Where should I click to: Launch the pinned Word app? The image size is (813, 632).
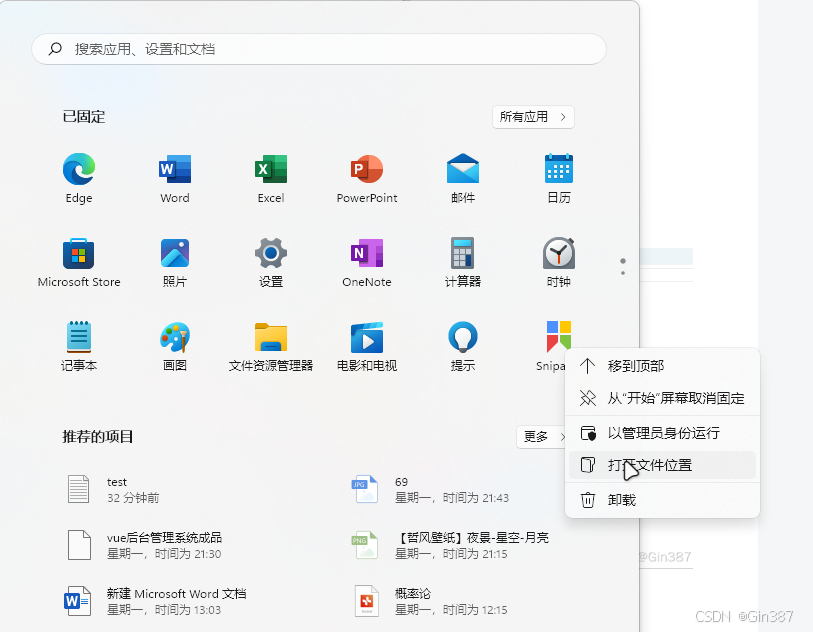click(x=175, y=178)
